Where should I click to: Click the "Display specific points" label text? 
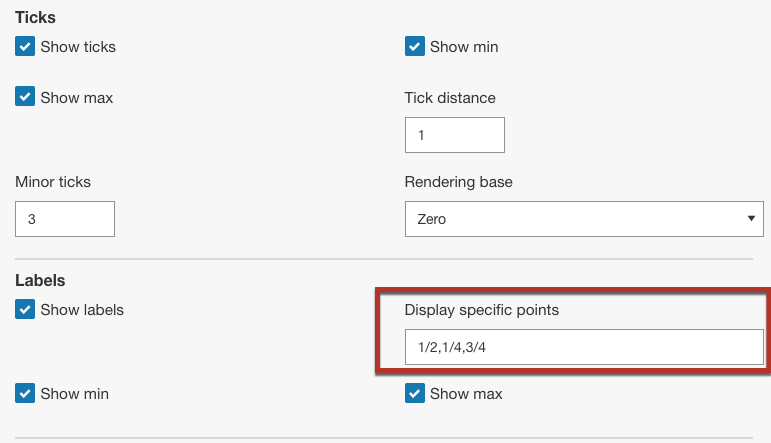click(481, 310)
